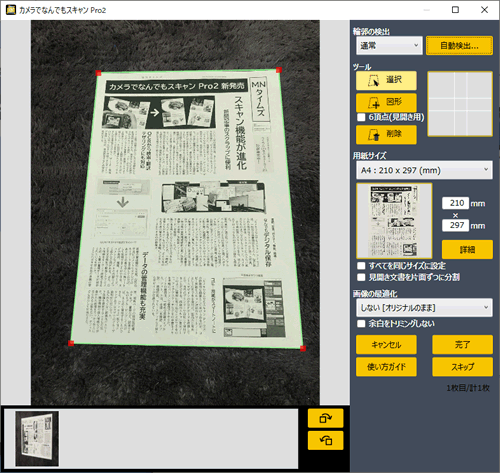Click the スキップ skip button

coord(462,367)
